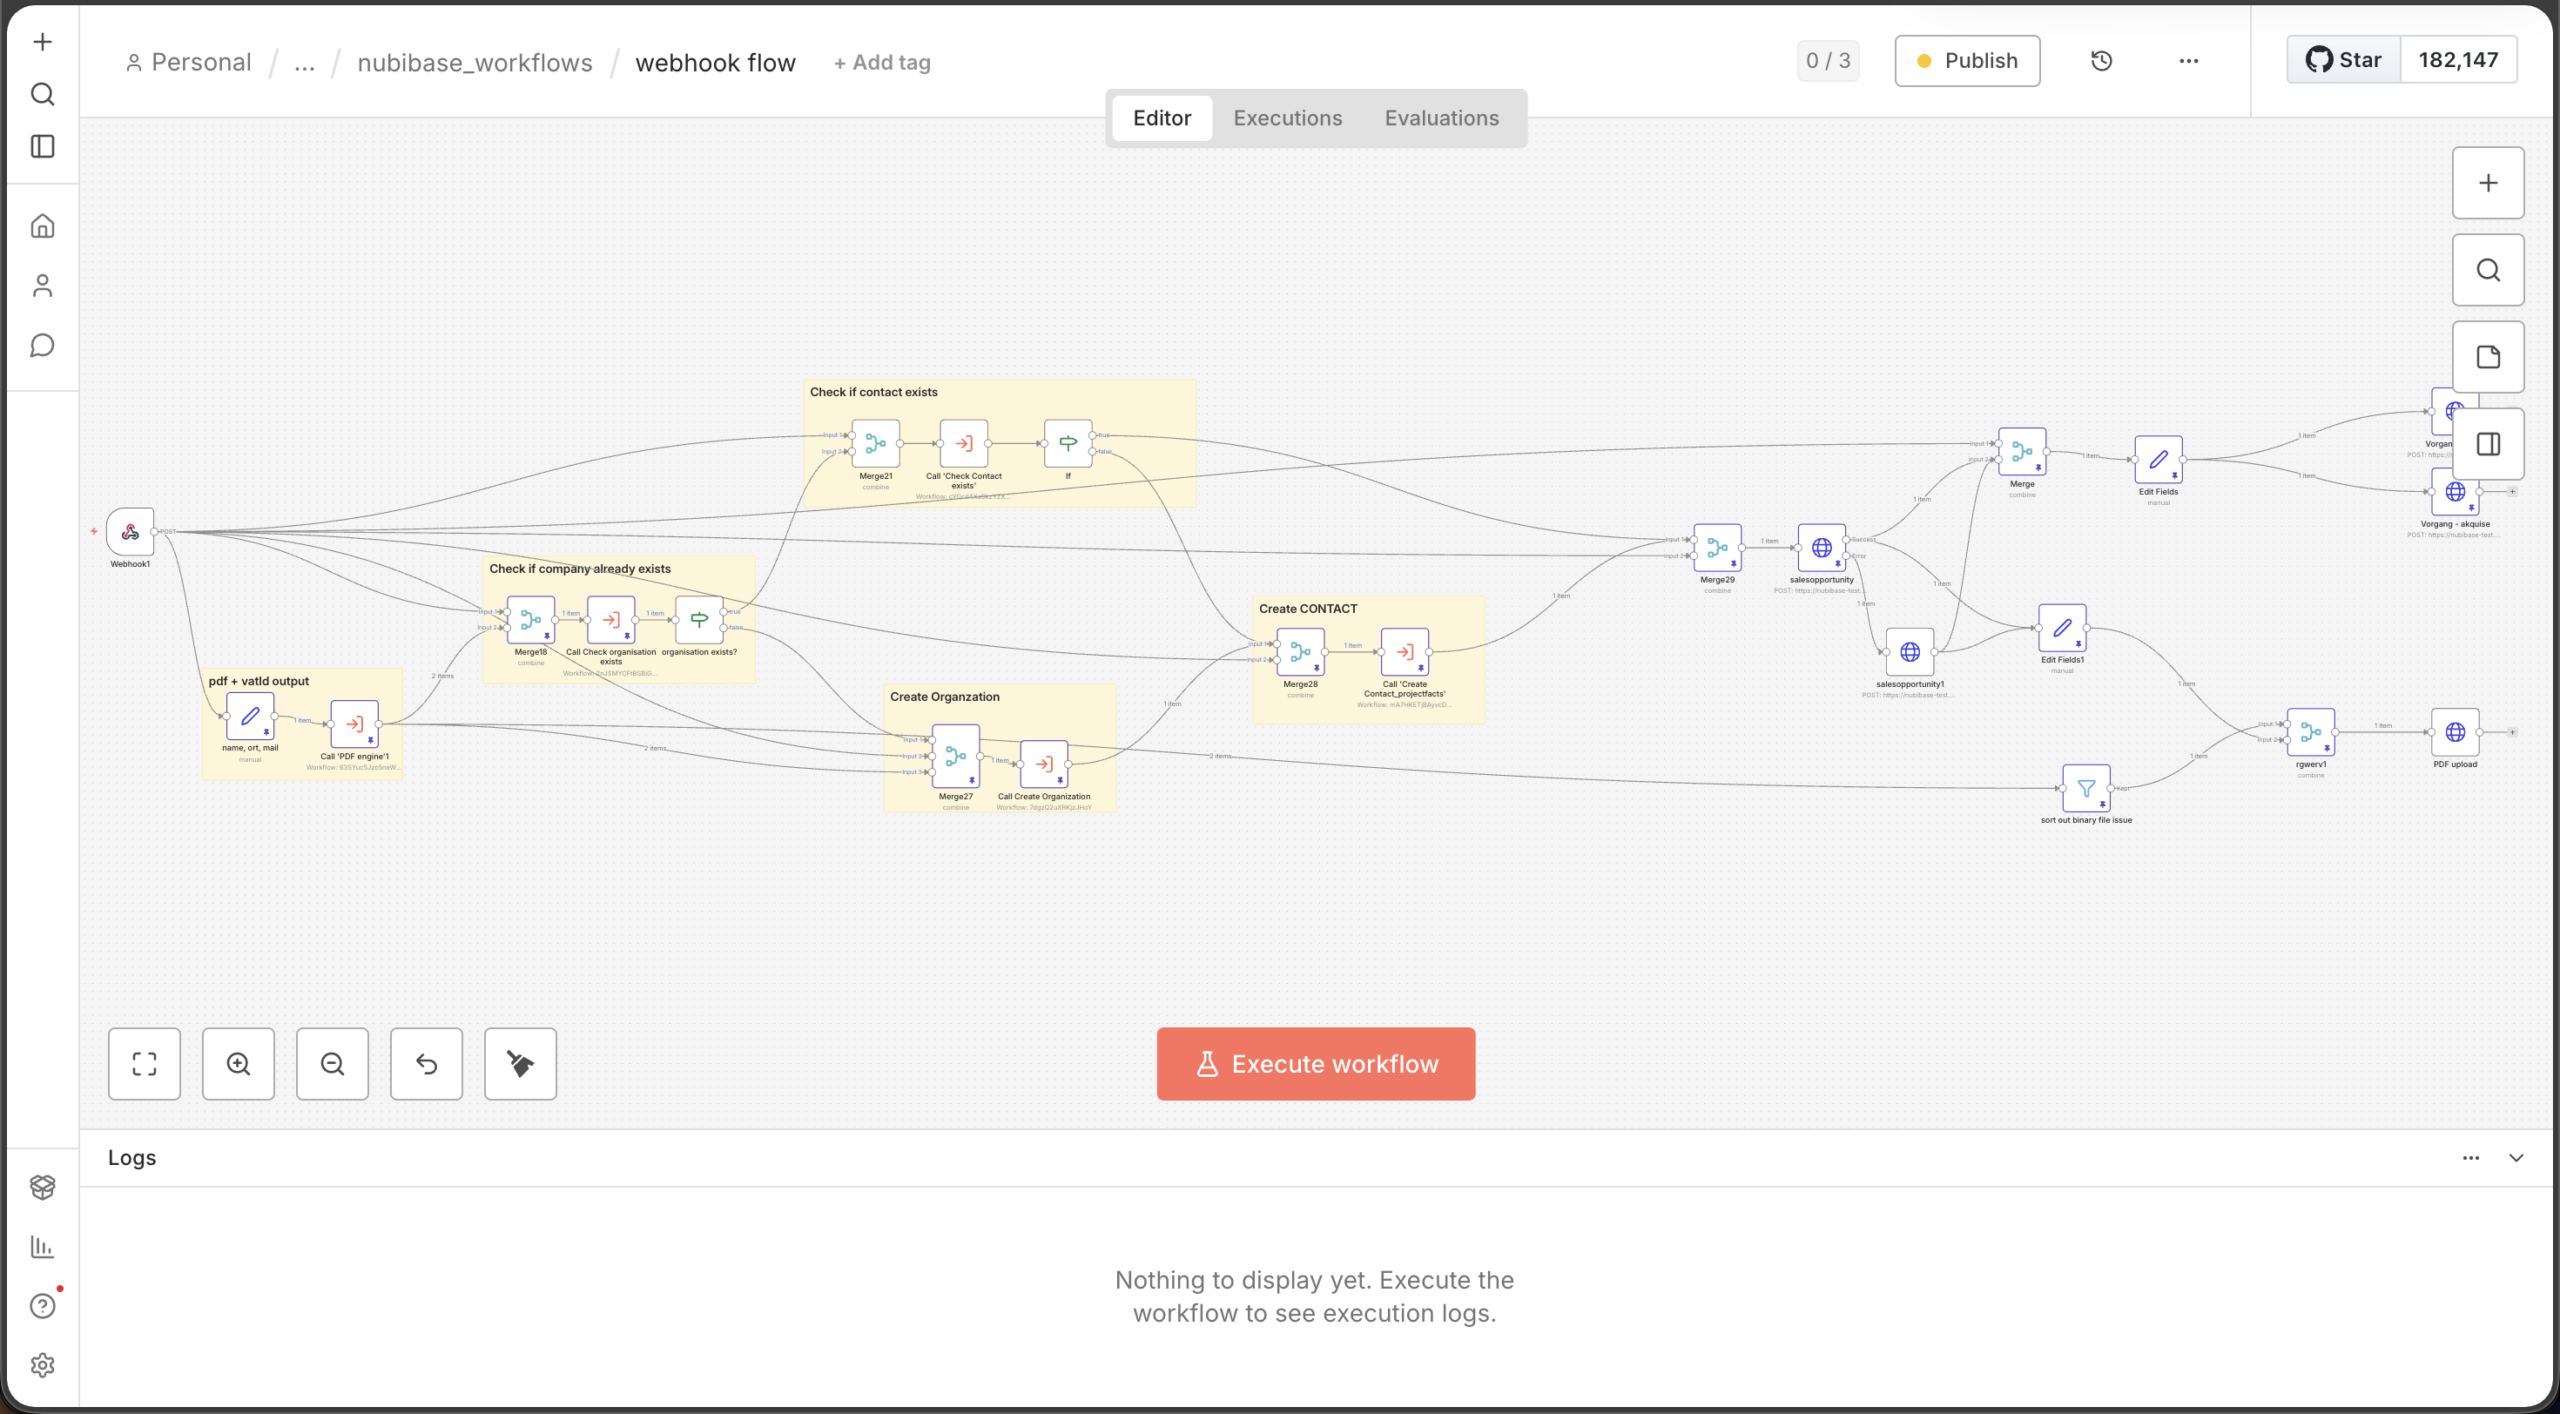2560x1414 pixels.
Task: Click the Add tag field
Action: click(882, 63)
